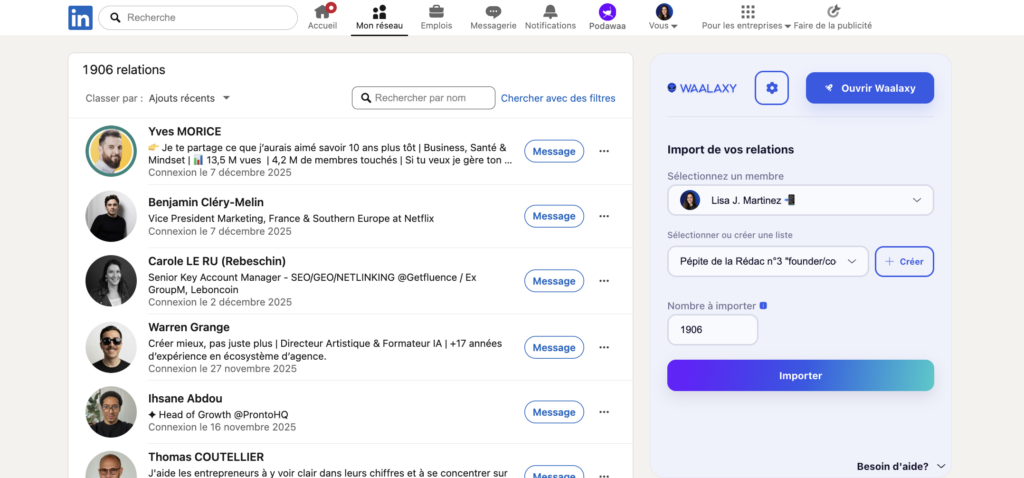Open more options for Benjamin Cléry-Melin
The image size is (1024, 478).
pyautogui.click(x=604, y=216)
